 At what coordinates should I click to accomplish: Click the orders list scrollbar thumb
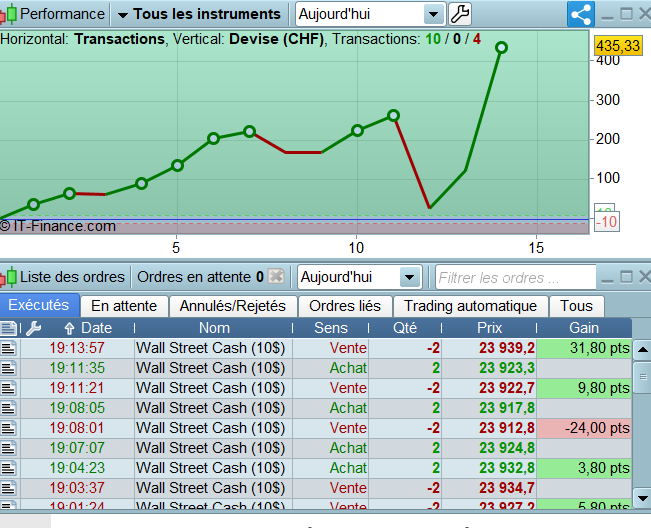point(642,377)
